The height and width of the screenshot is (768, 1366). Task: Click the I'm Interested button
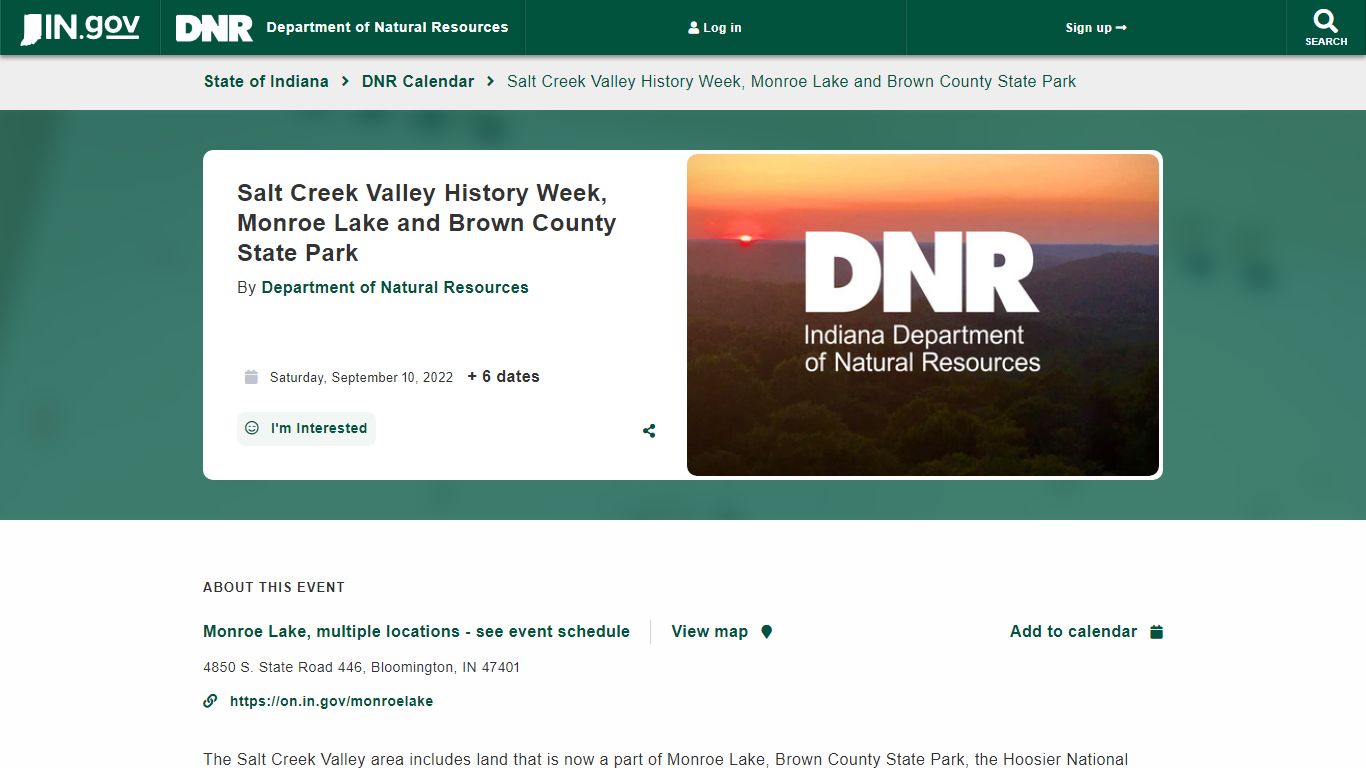[x=306, y=428]
